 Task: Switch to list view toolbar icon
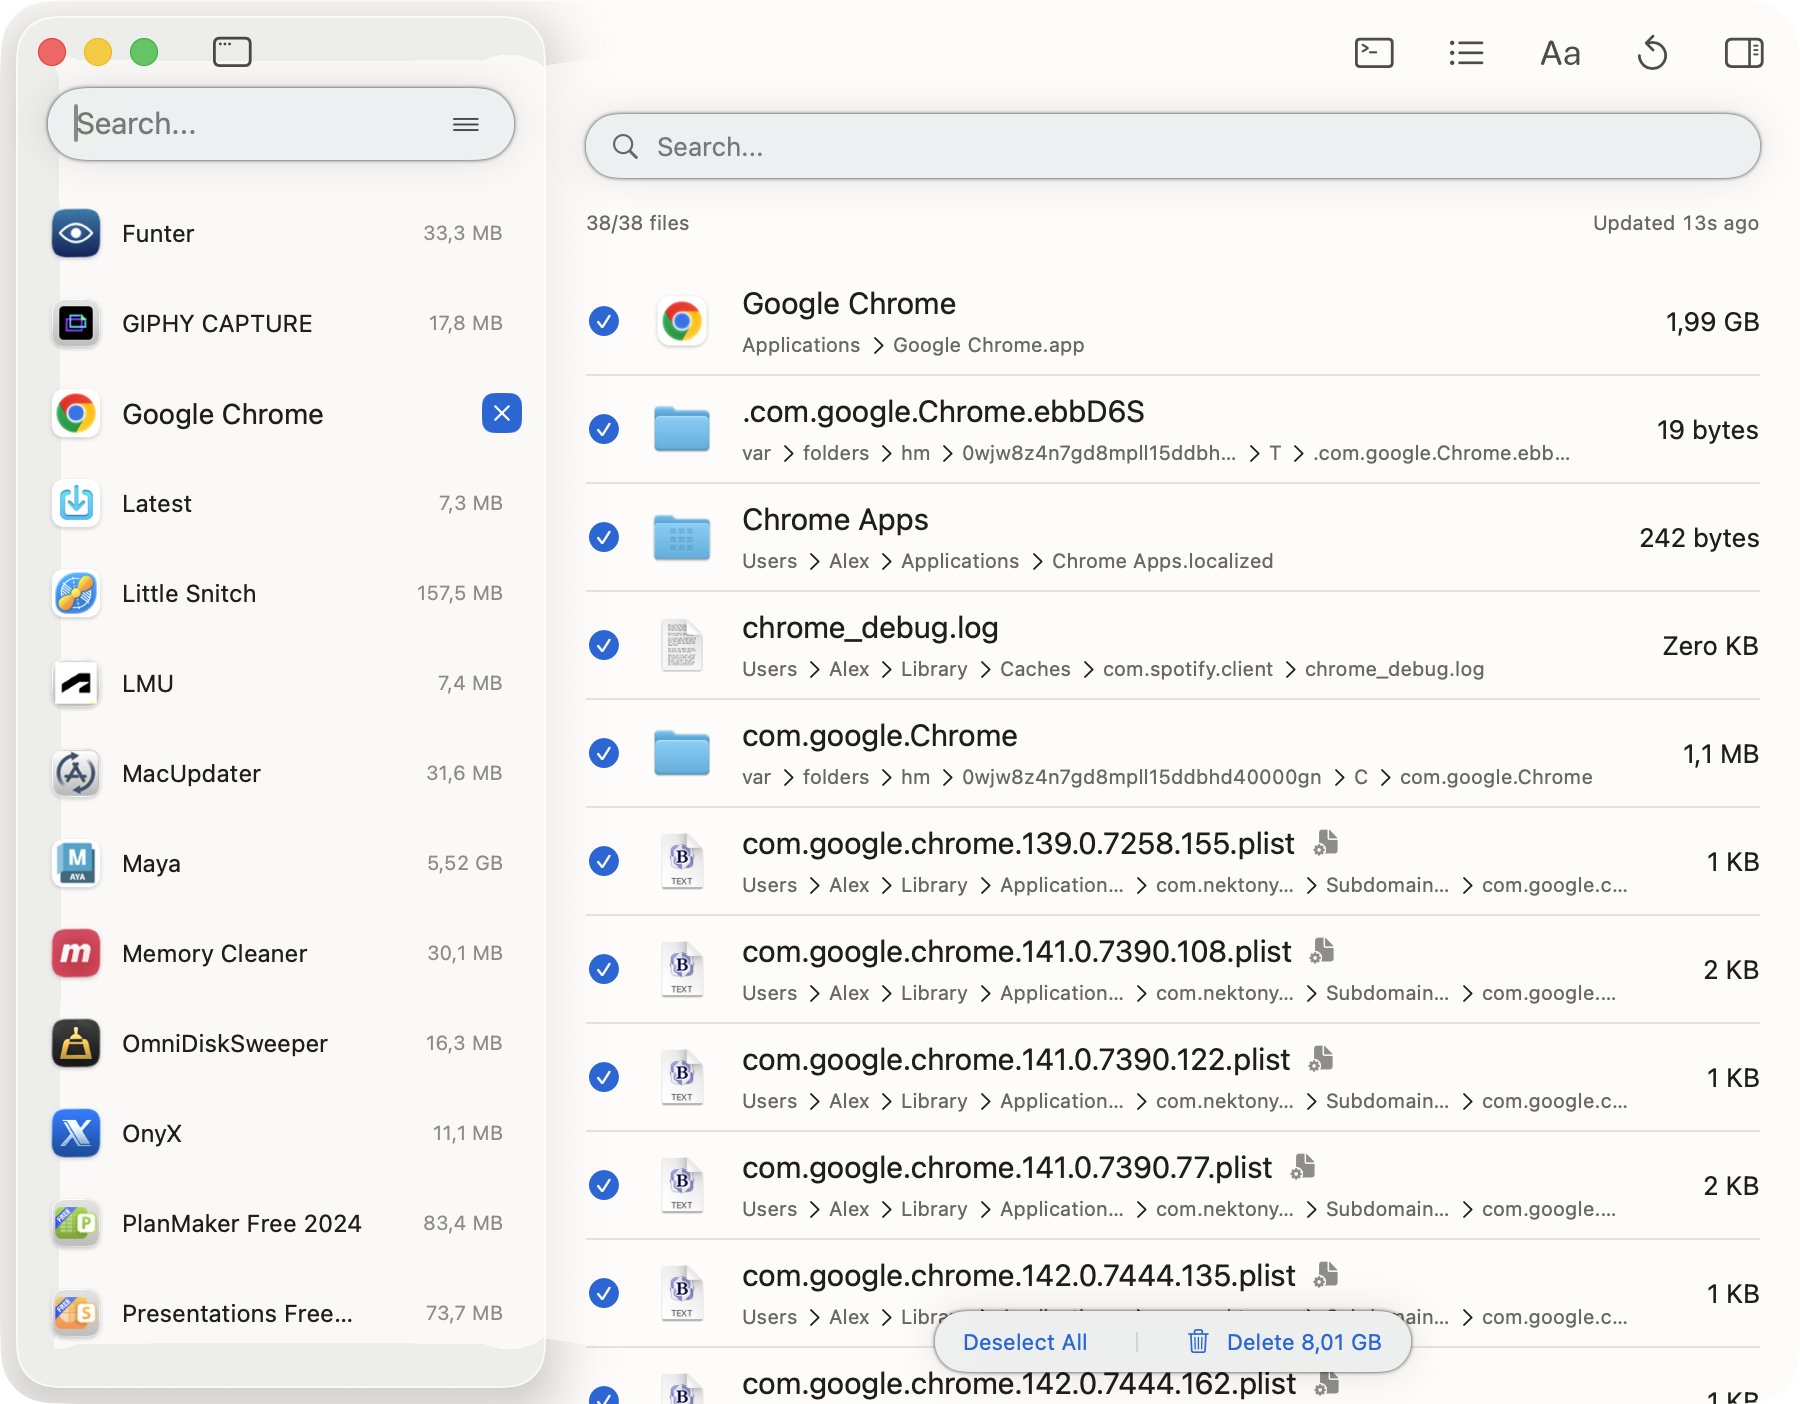[x=1466, y=52]
